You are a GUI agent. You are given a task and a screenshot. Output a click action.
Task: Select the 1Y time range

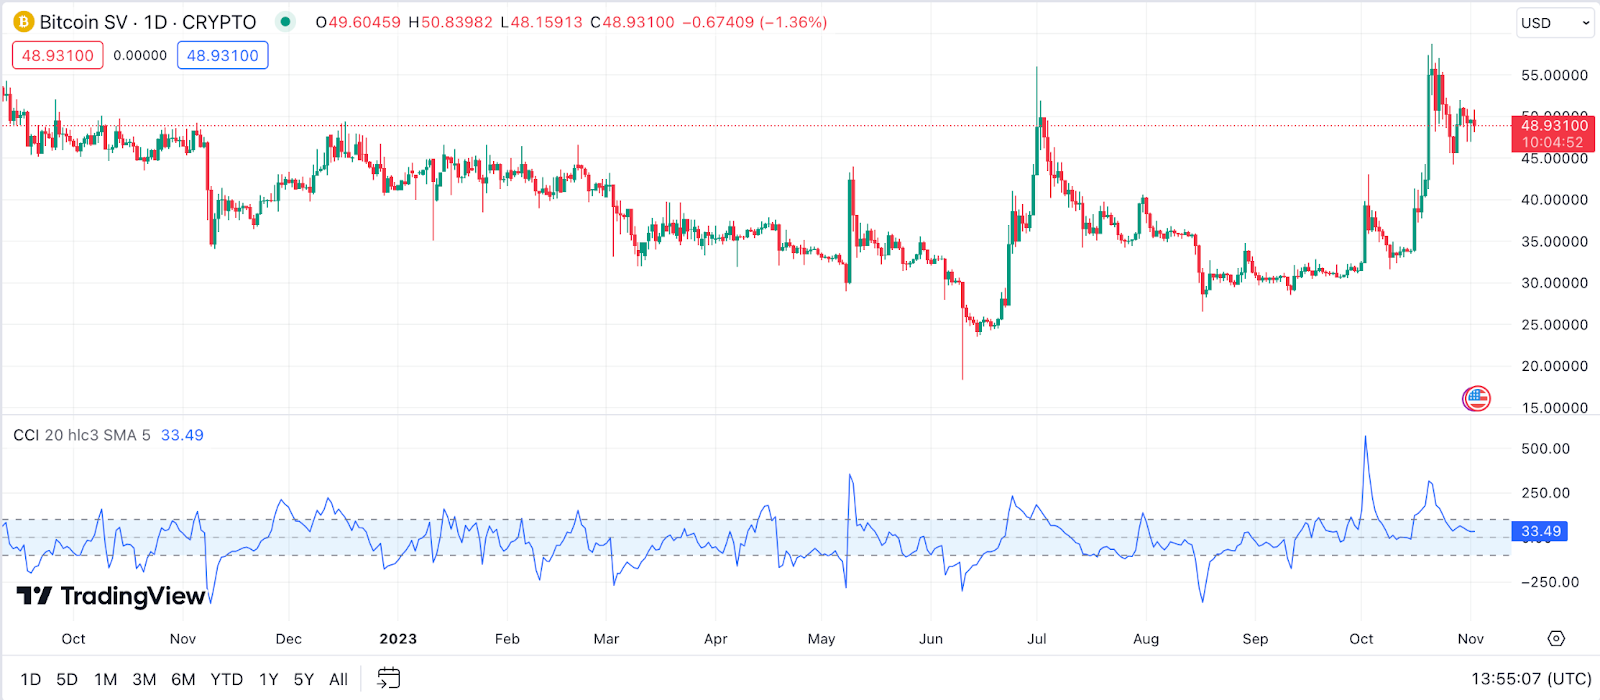click(x=268, y=679)
